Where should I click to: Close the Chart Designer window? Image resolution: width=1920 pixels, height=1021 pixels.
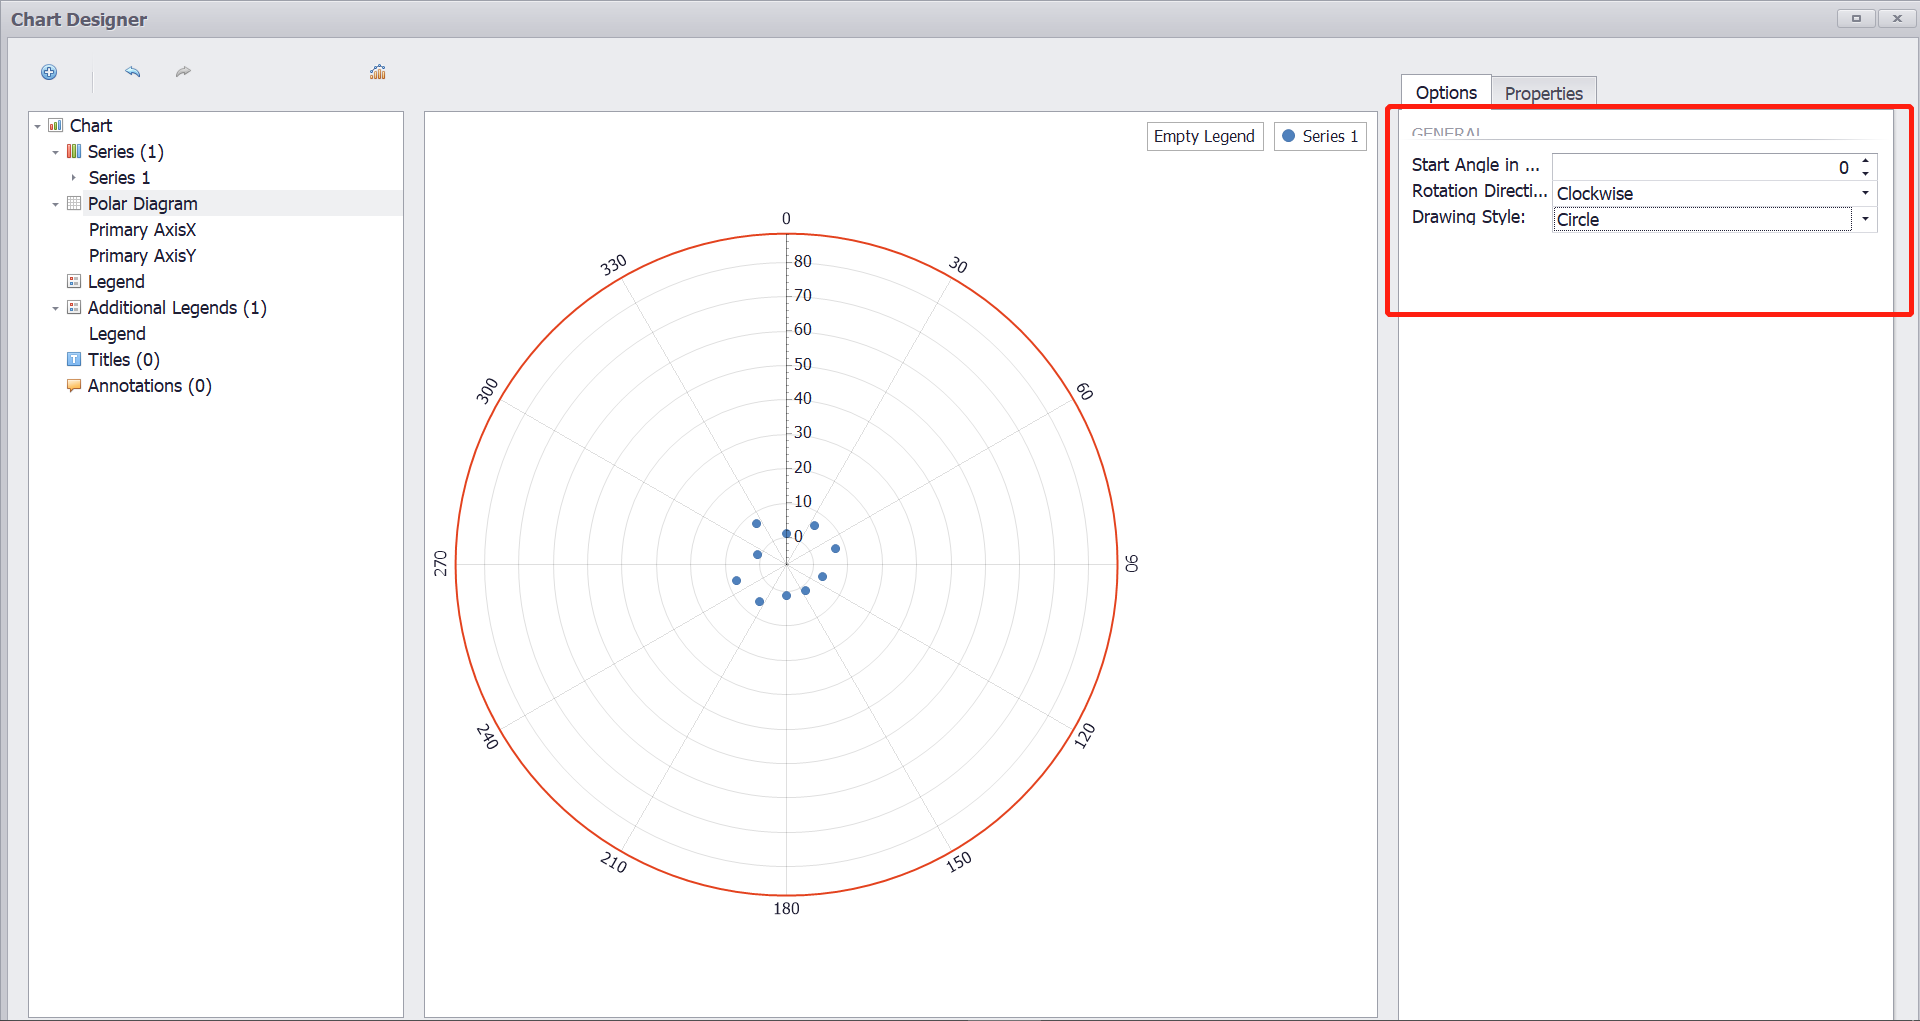point(1897,18)
